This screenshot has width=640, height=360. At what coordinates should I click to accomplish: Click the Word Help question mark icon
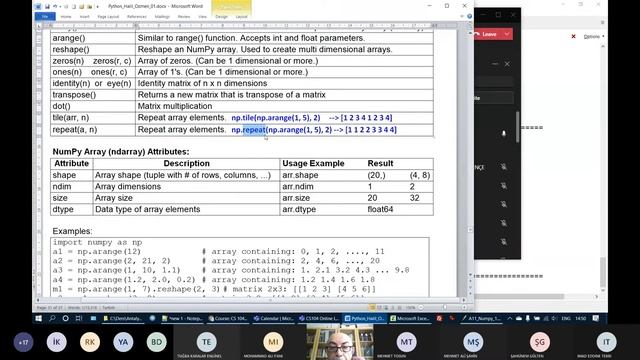(x=469, y=16)
